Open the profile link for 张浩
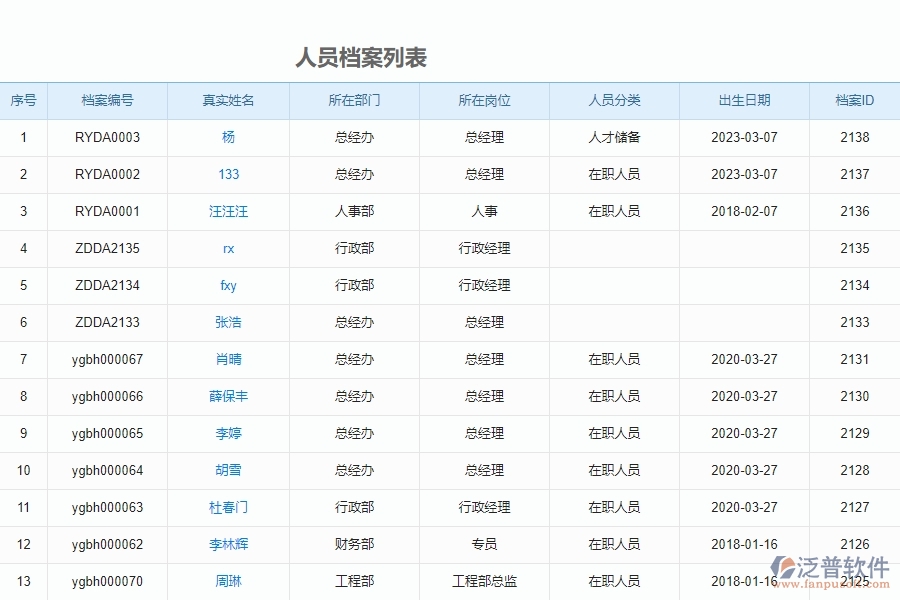This screenshot has height=600, width=900. pyautogui.click(x=228, y=322)
